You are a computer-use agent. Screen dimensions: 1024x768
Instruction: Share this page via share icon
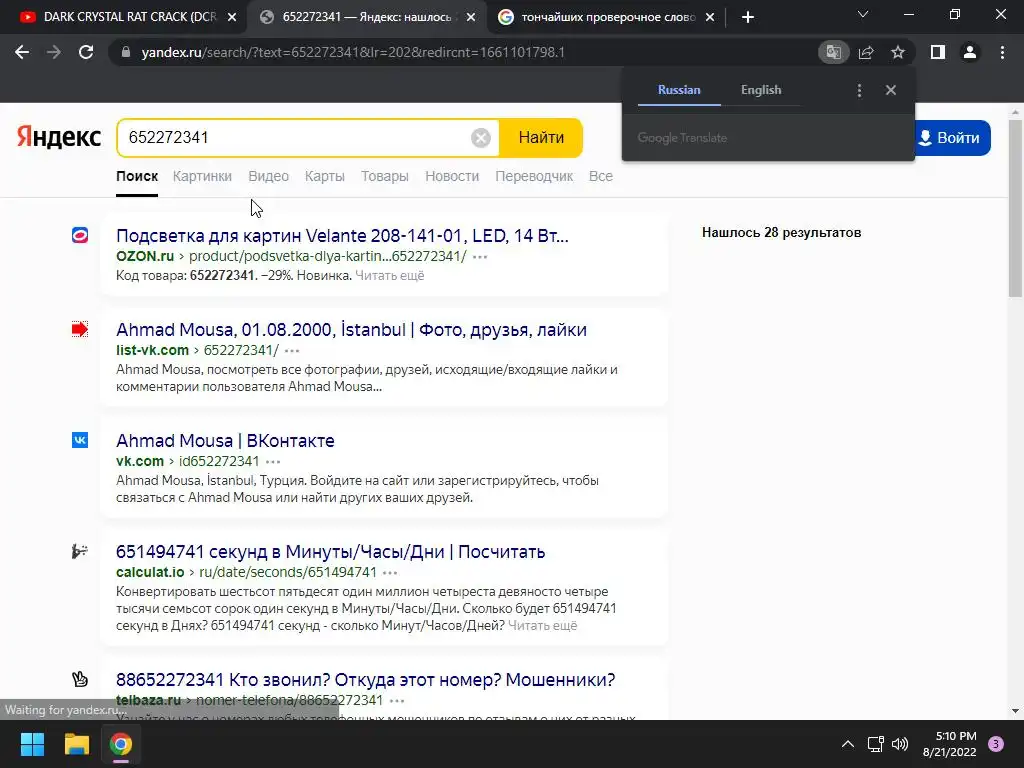click(866, 52)
